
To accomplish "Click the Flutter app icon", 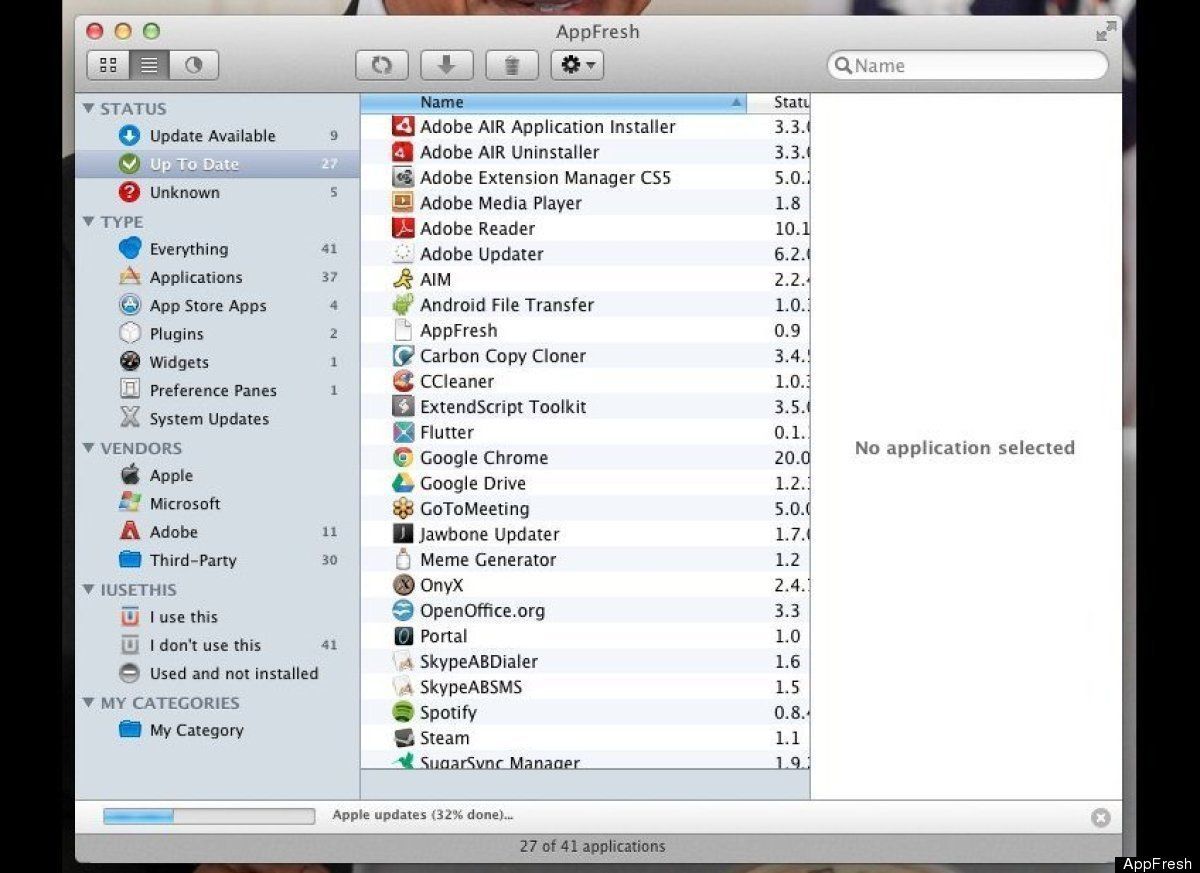I will (403, 432).
